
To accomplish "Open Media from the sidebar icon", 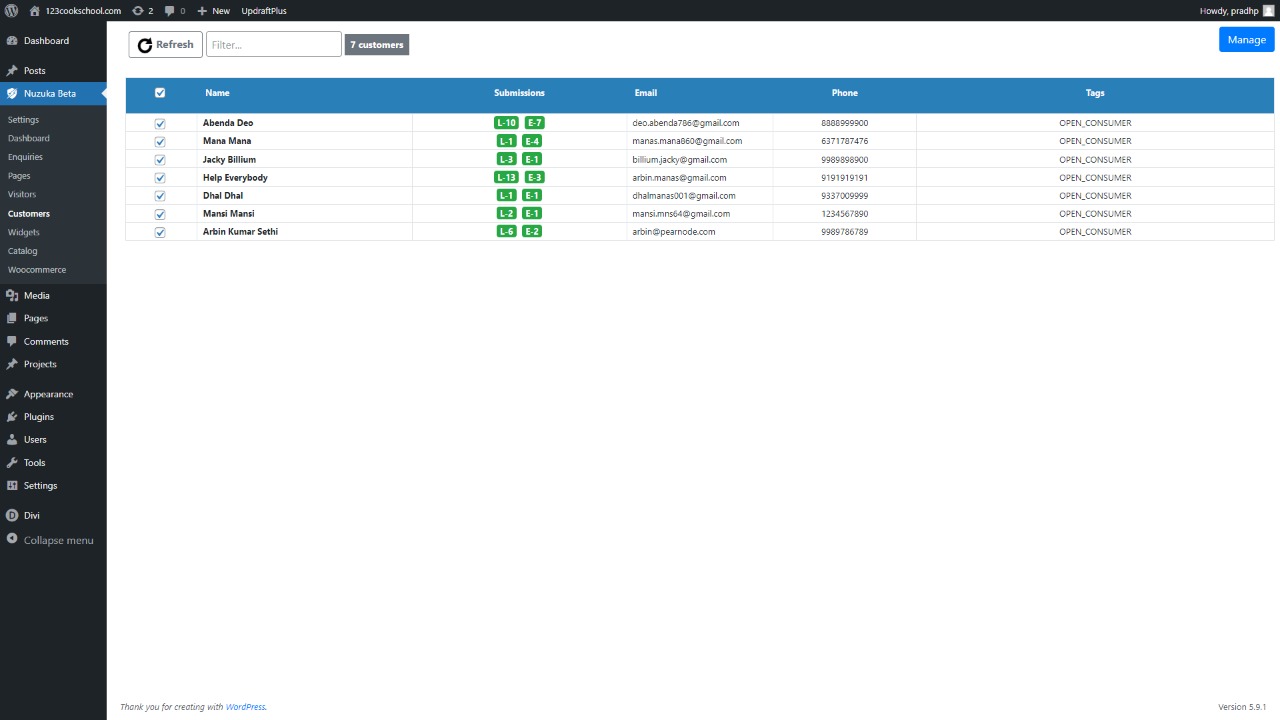I will (12, 296).
